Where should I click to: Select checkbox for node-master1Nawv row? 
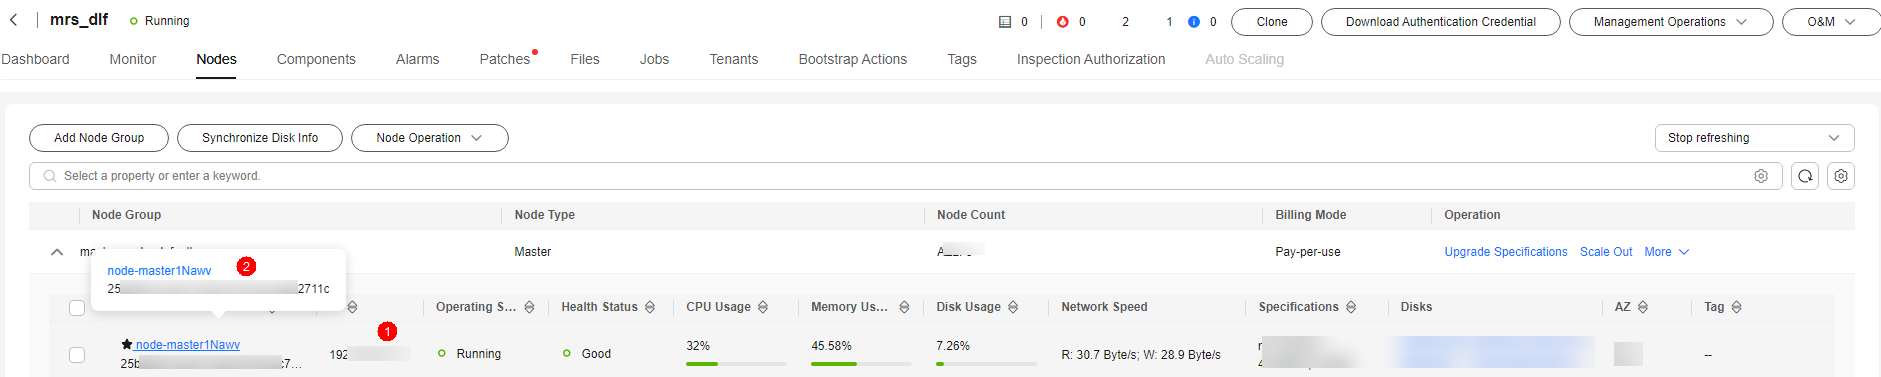coord(77,355)
